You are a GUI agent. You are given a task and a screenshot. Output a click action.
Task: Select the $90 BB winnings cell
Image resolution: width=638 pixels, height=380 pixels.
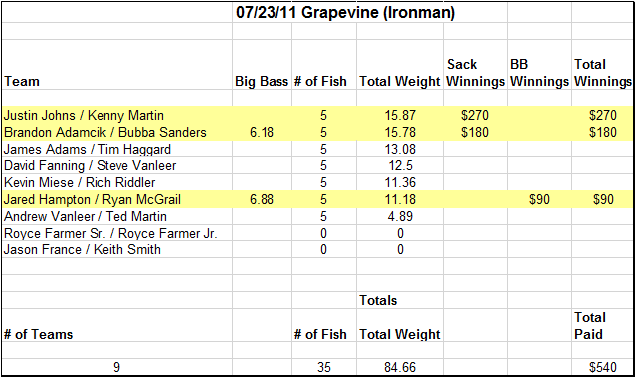click(x=539, y=199)
